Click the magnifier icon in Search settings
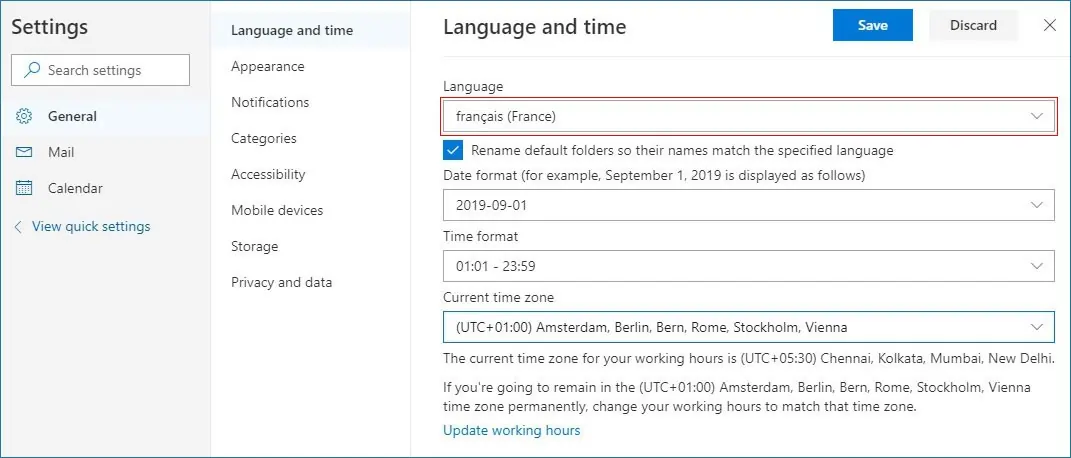 (31, 70)
